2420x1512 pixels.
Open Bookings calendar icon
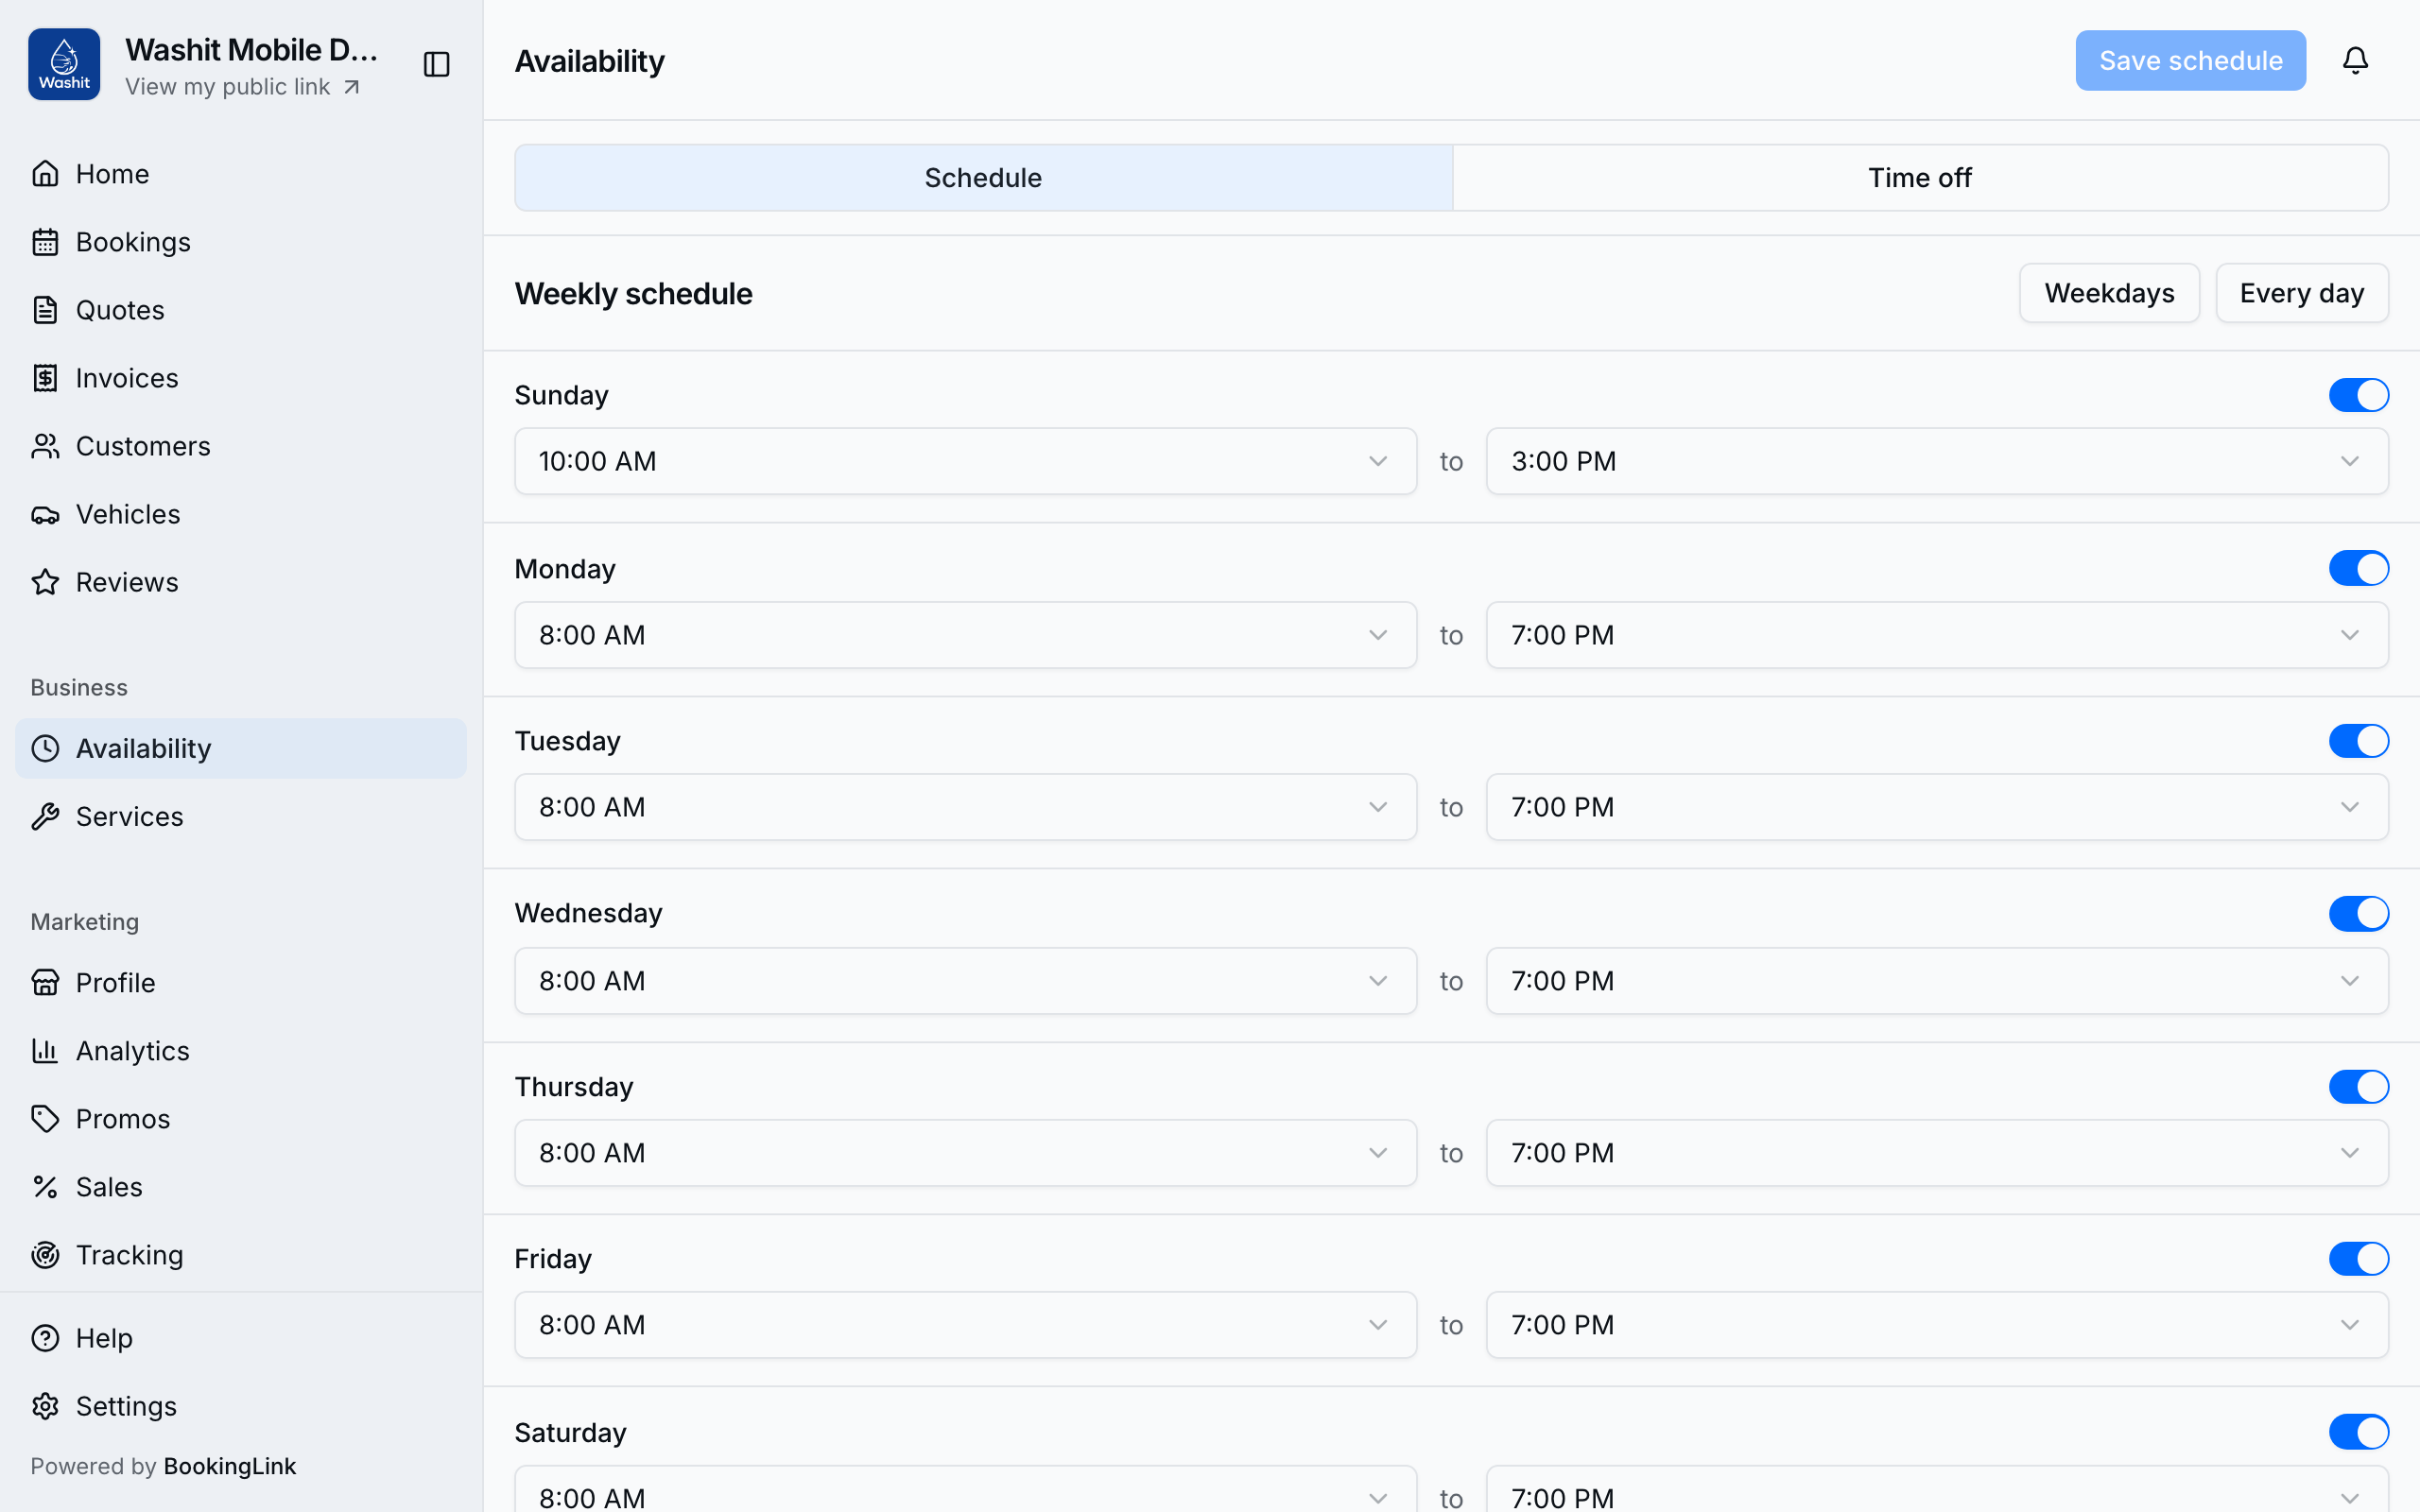coord(45,242)
